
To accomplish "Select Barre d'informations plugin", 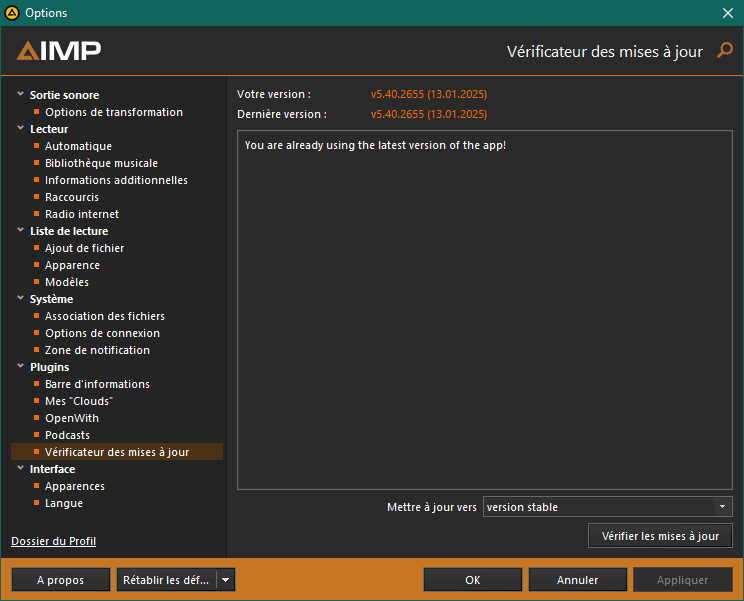I will pyautogui.click(x=97, y=384).
